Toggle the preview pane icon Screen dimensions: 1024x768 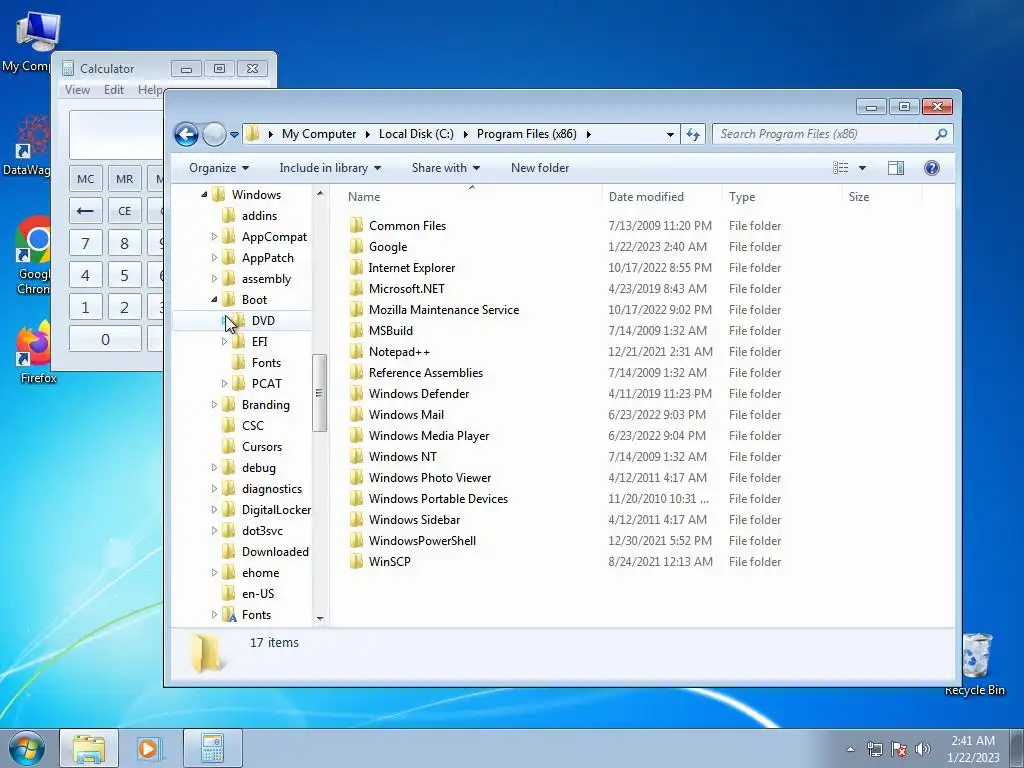click(895, 168)
